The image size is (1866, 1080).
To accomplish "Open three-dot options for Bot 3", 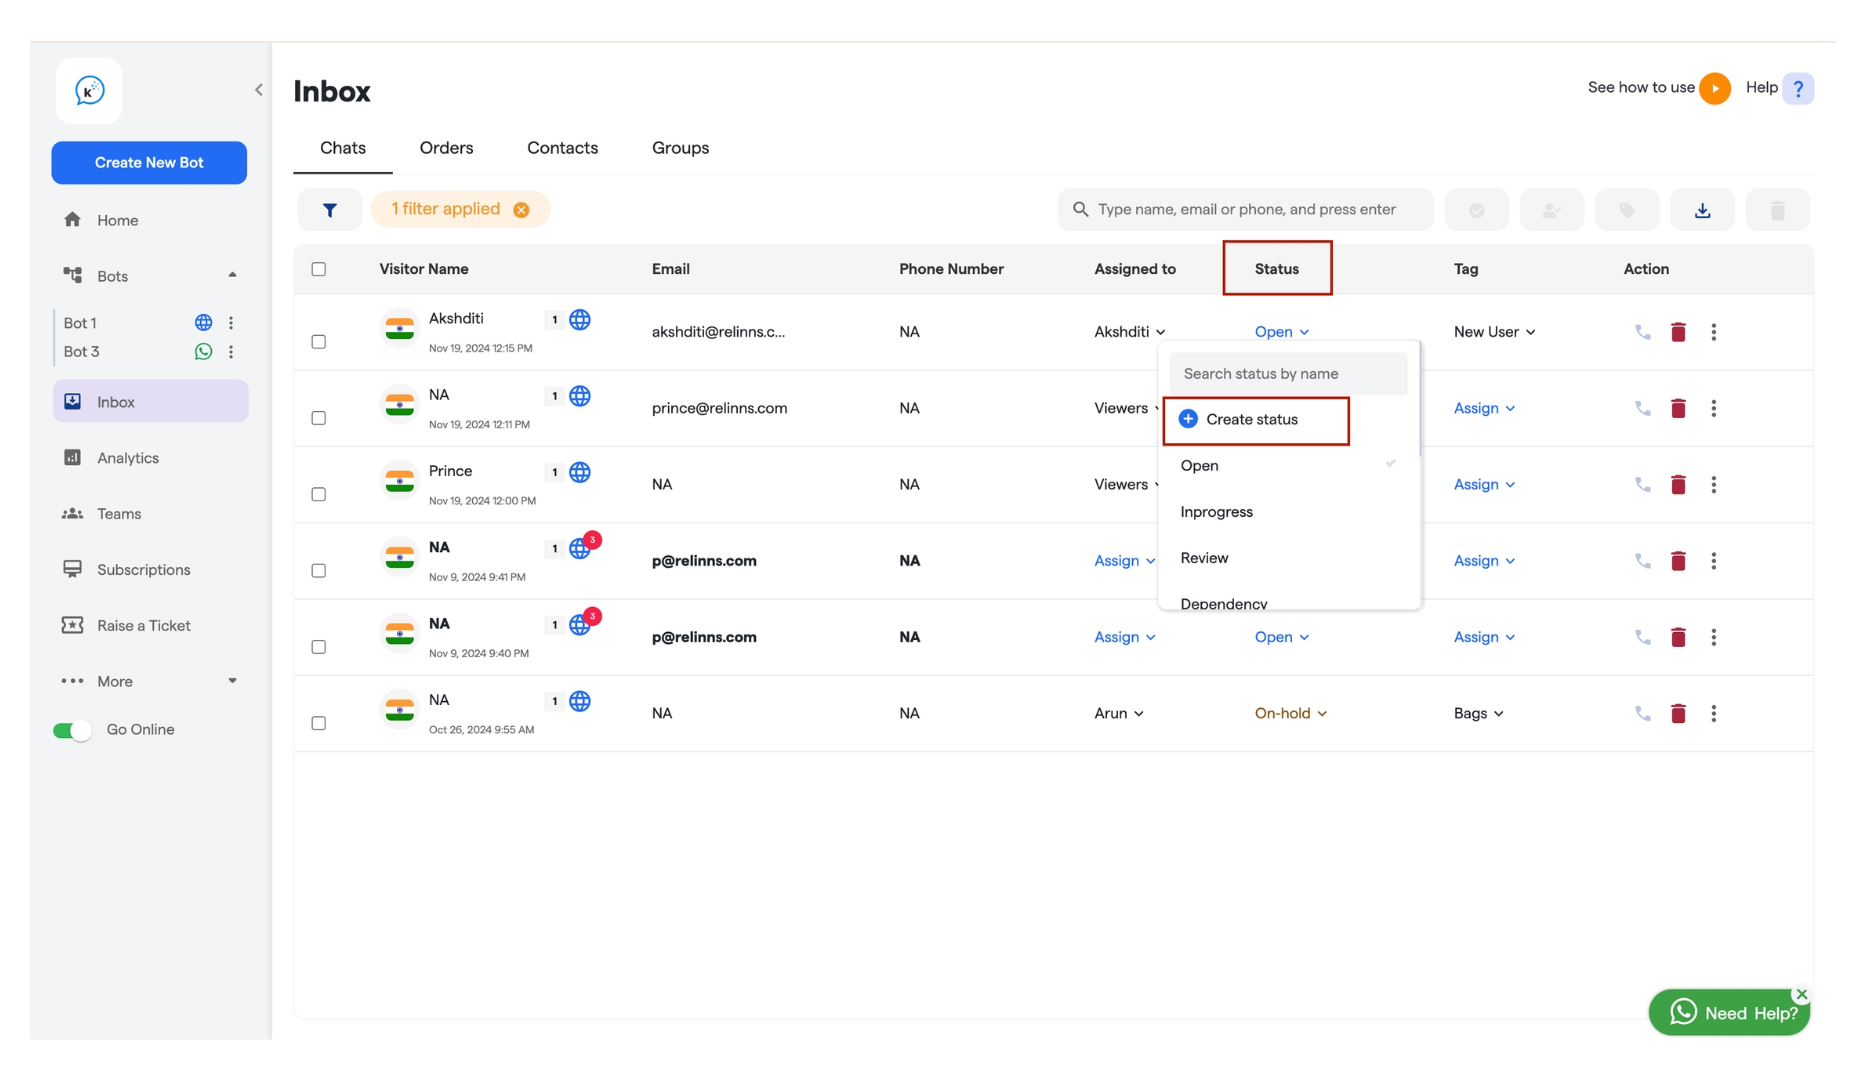I will coord(231,352).
